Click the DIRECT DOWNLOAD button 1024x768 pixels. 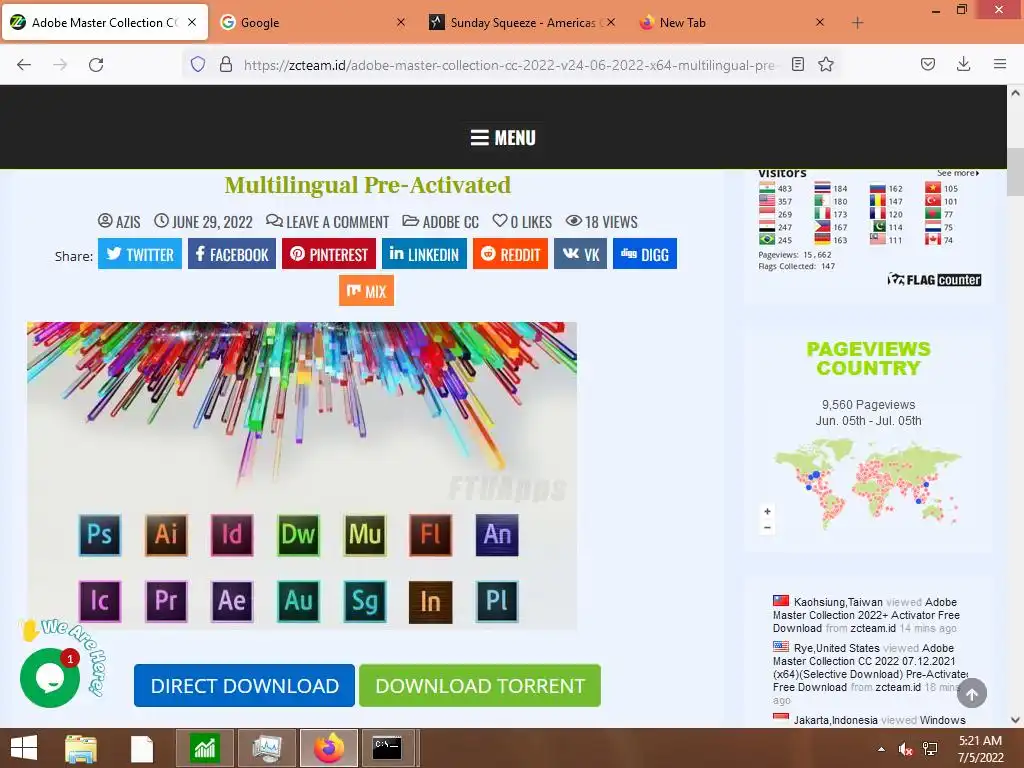244,686
